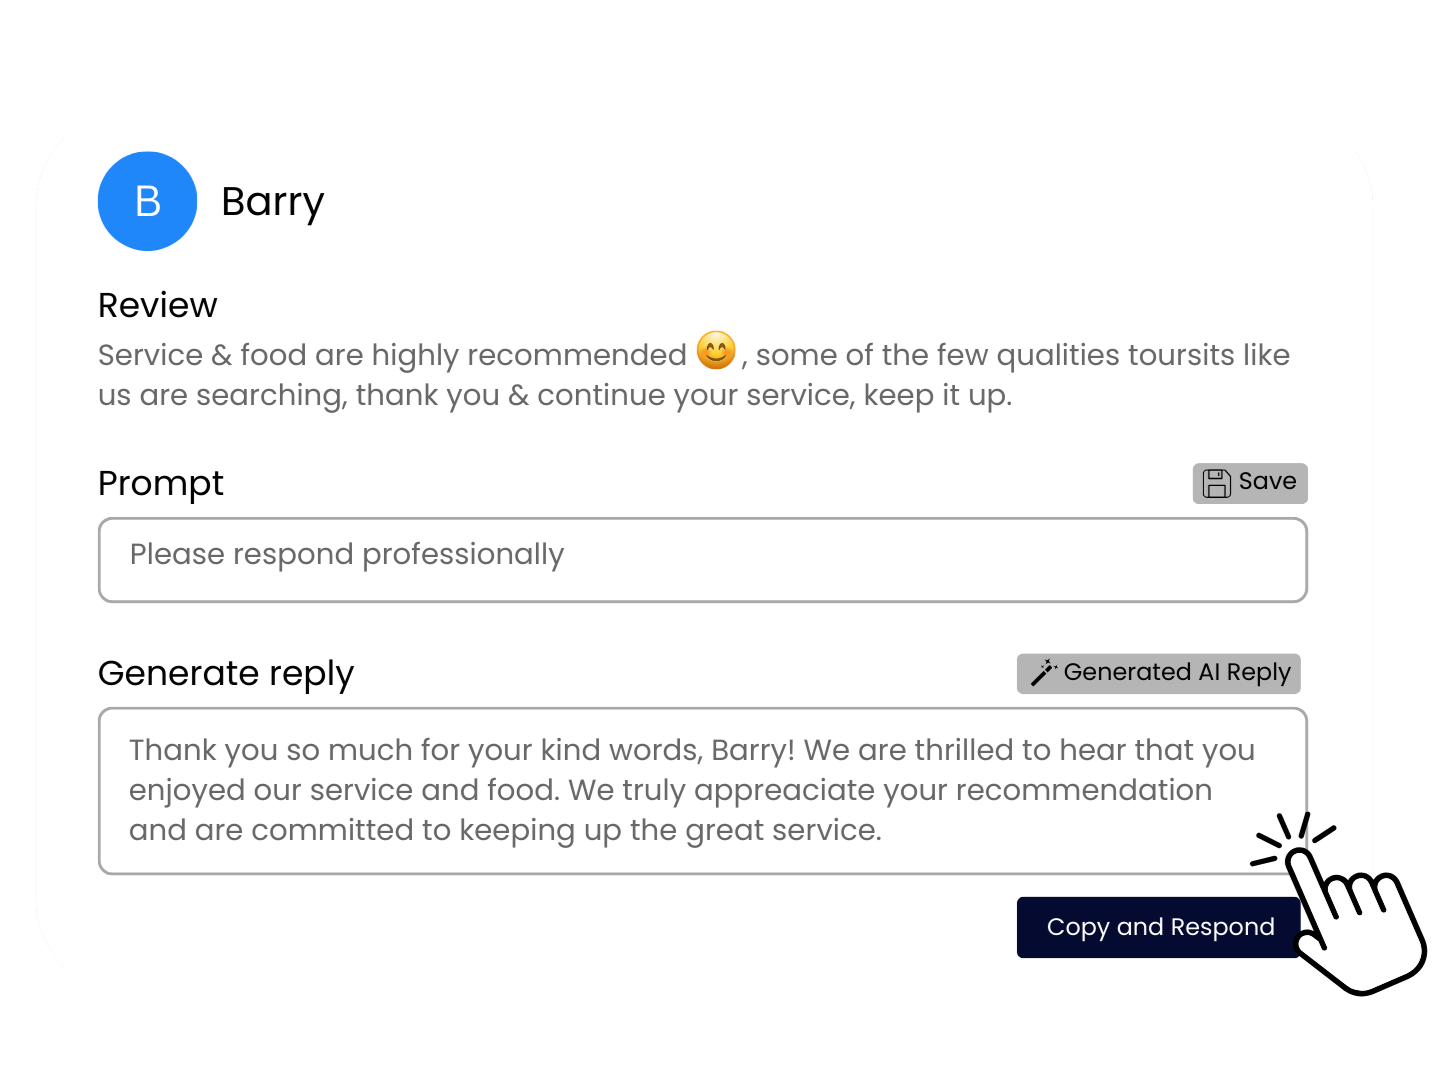Viewport: 1449px width, 1080px height.
Task: Click the second review line starting 'us are searching'
Action: (555, 396)
